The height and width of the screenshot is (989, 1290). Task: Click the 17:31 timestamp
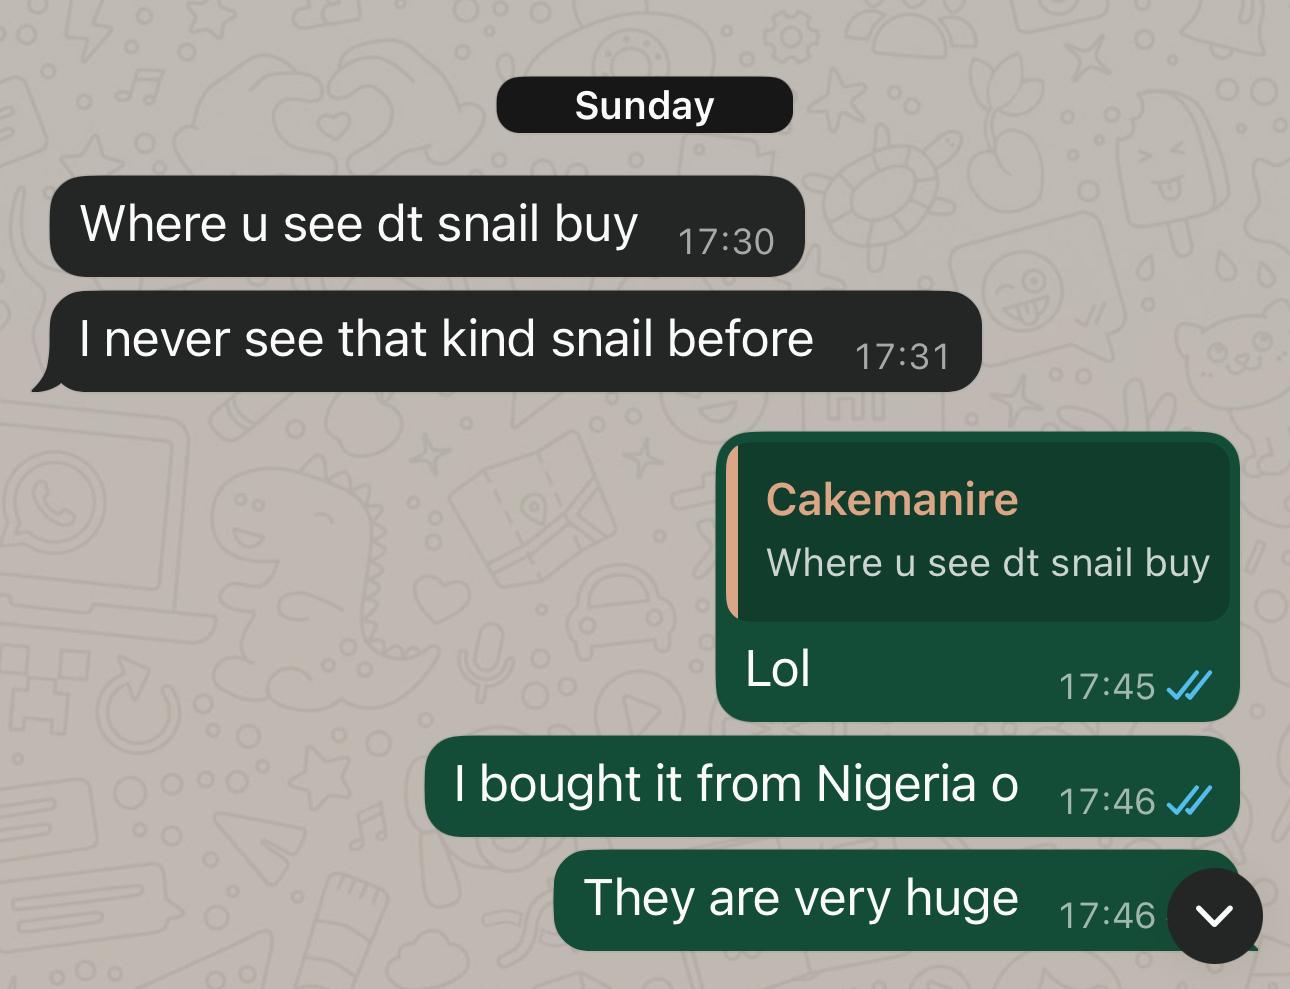coord(902,357)
